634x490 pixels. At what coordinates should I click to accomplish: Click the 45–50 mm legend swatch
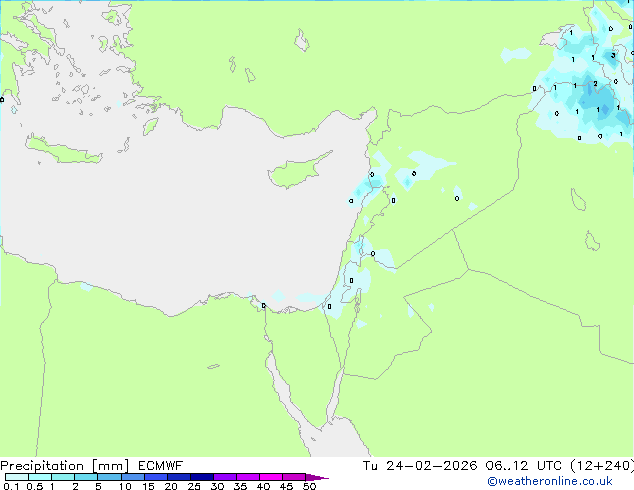coord(294,477)
